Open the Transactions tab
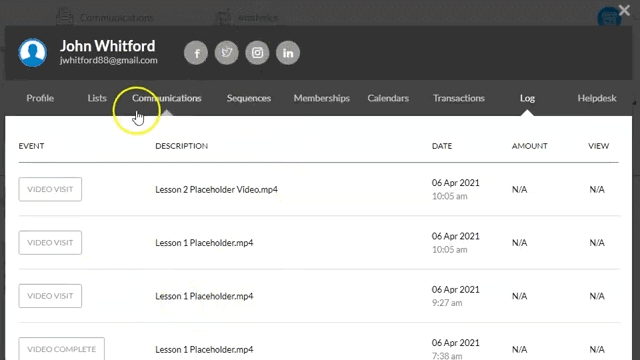 [x=459, y=98]
